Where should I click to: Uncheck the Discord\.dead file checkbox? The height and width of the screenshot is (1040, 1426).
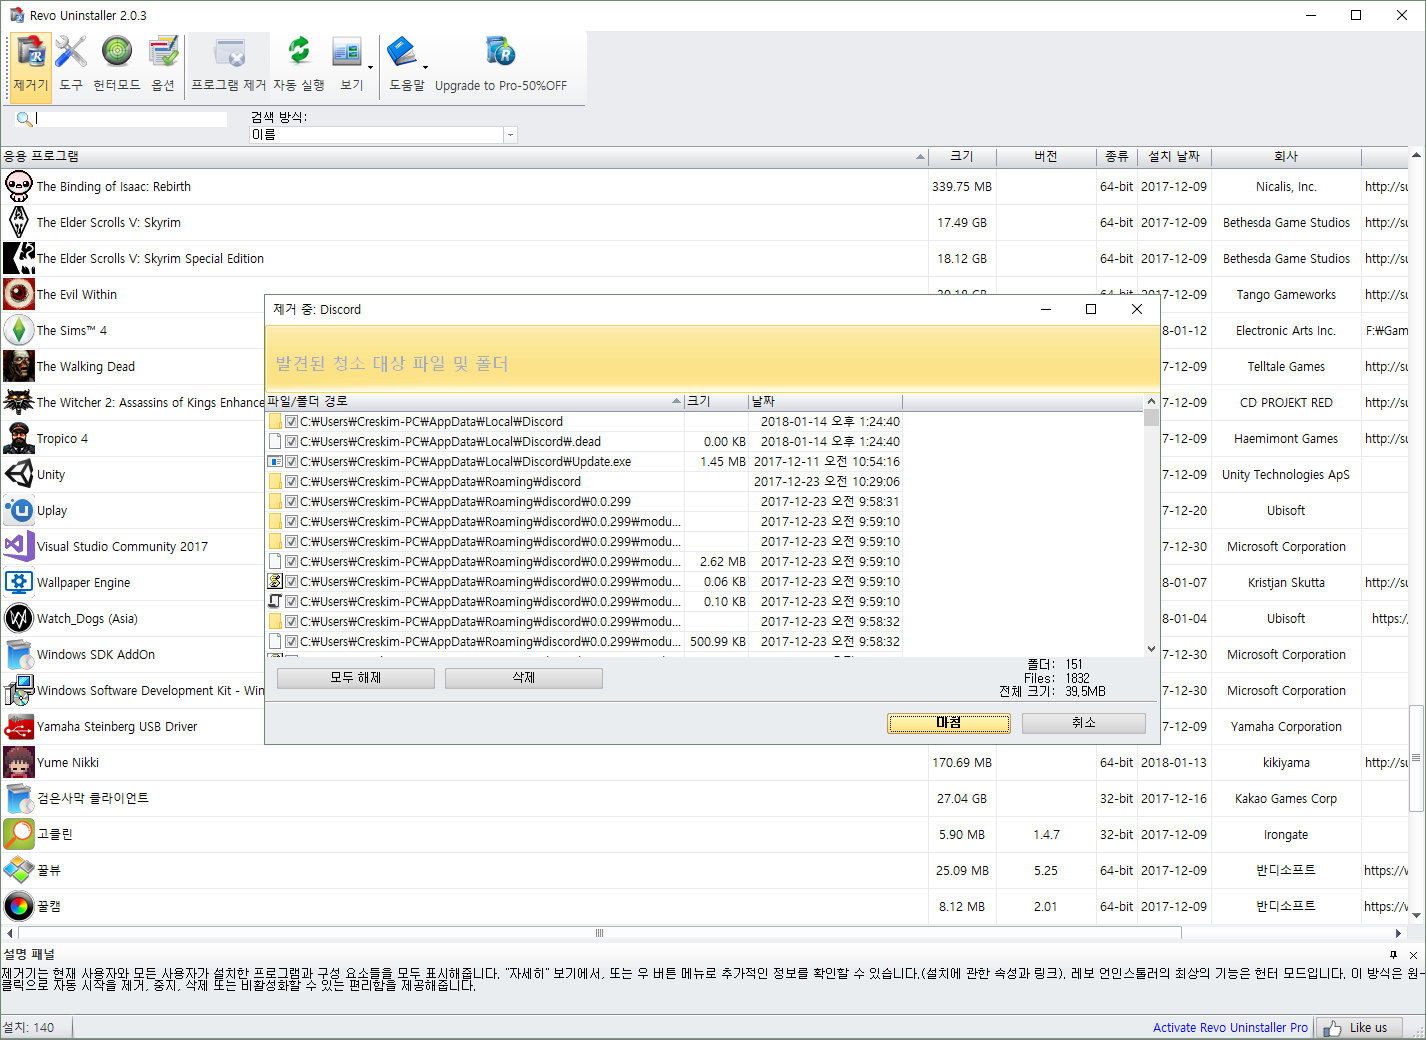(x=292, y=442)
